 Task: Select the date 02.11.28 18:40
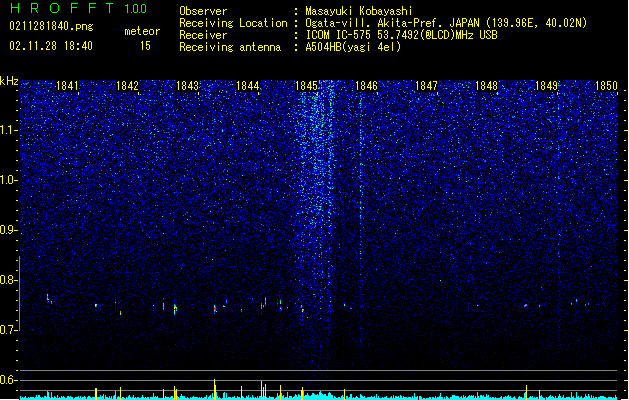tap(51, 46)
